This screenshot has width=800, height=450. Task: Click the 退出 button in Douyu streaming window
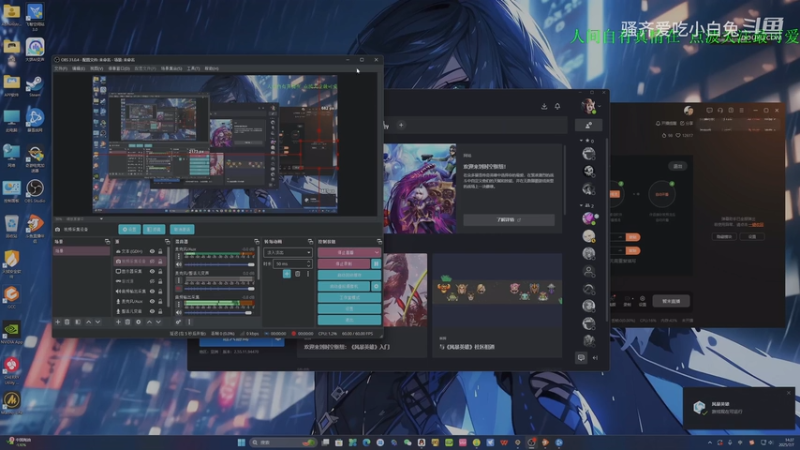(x=678, y=166)
